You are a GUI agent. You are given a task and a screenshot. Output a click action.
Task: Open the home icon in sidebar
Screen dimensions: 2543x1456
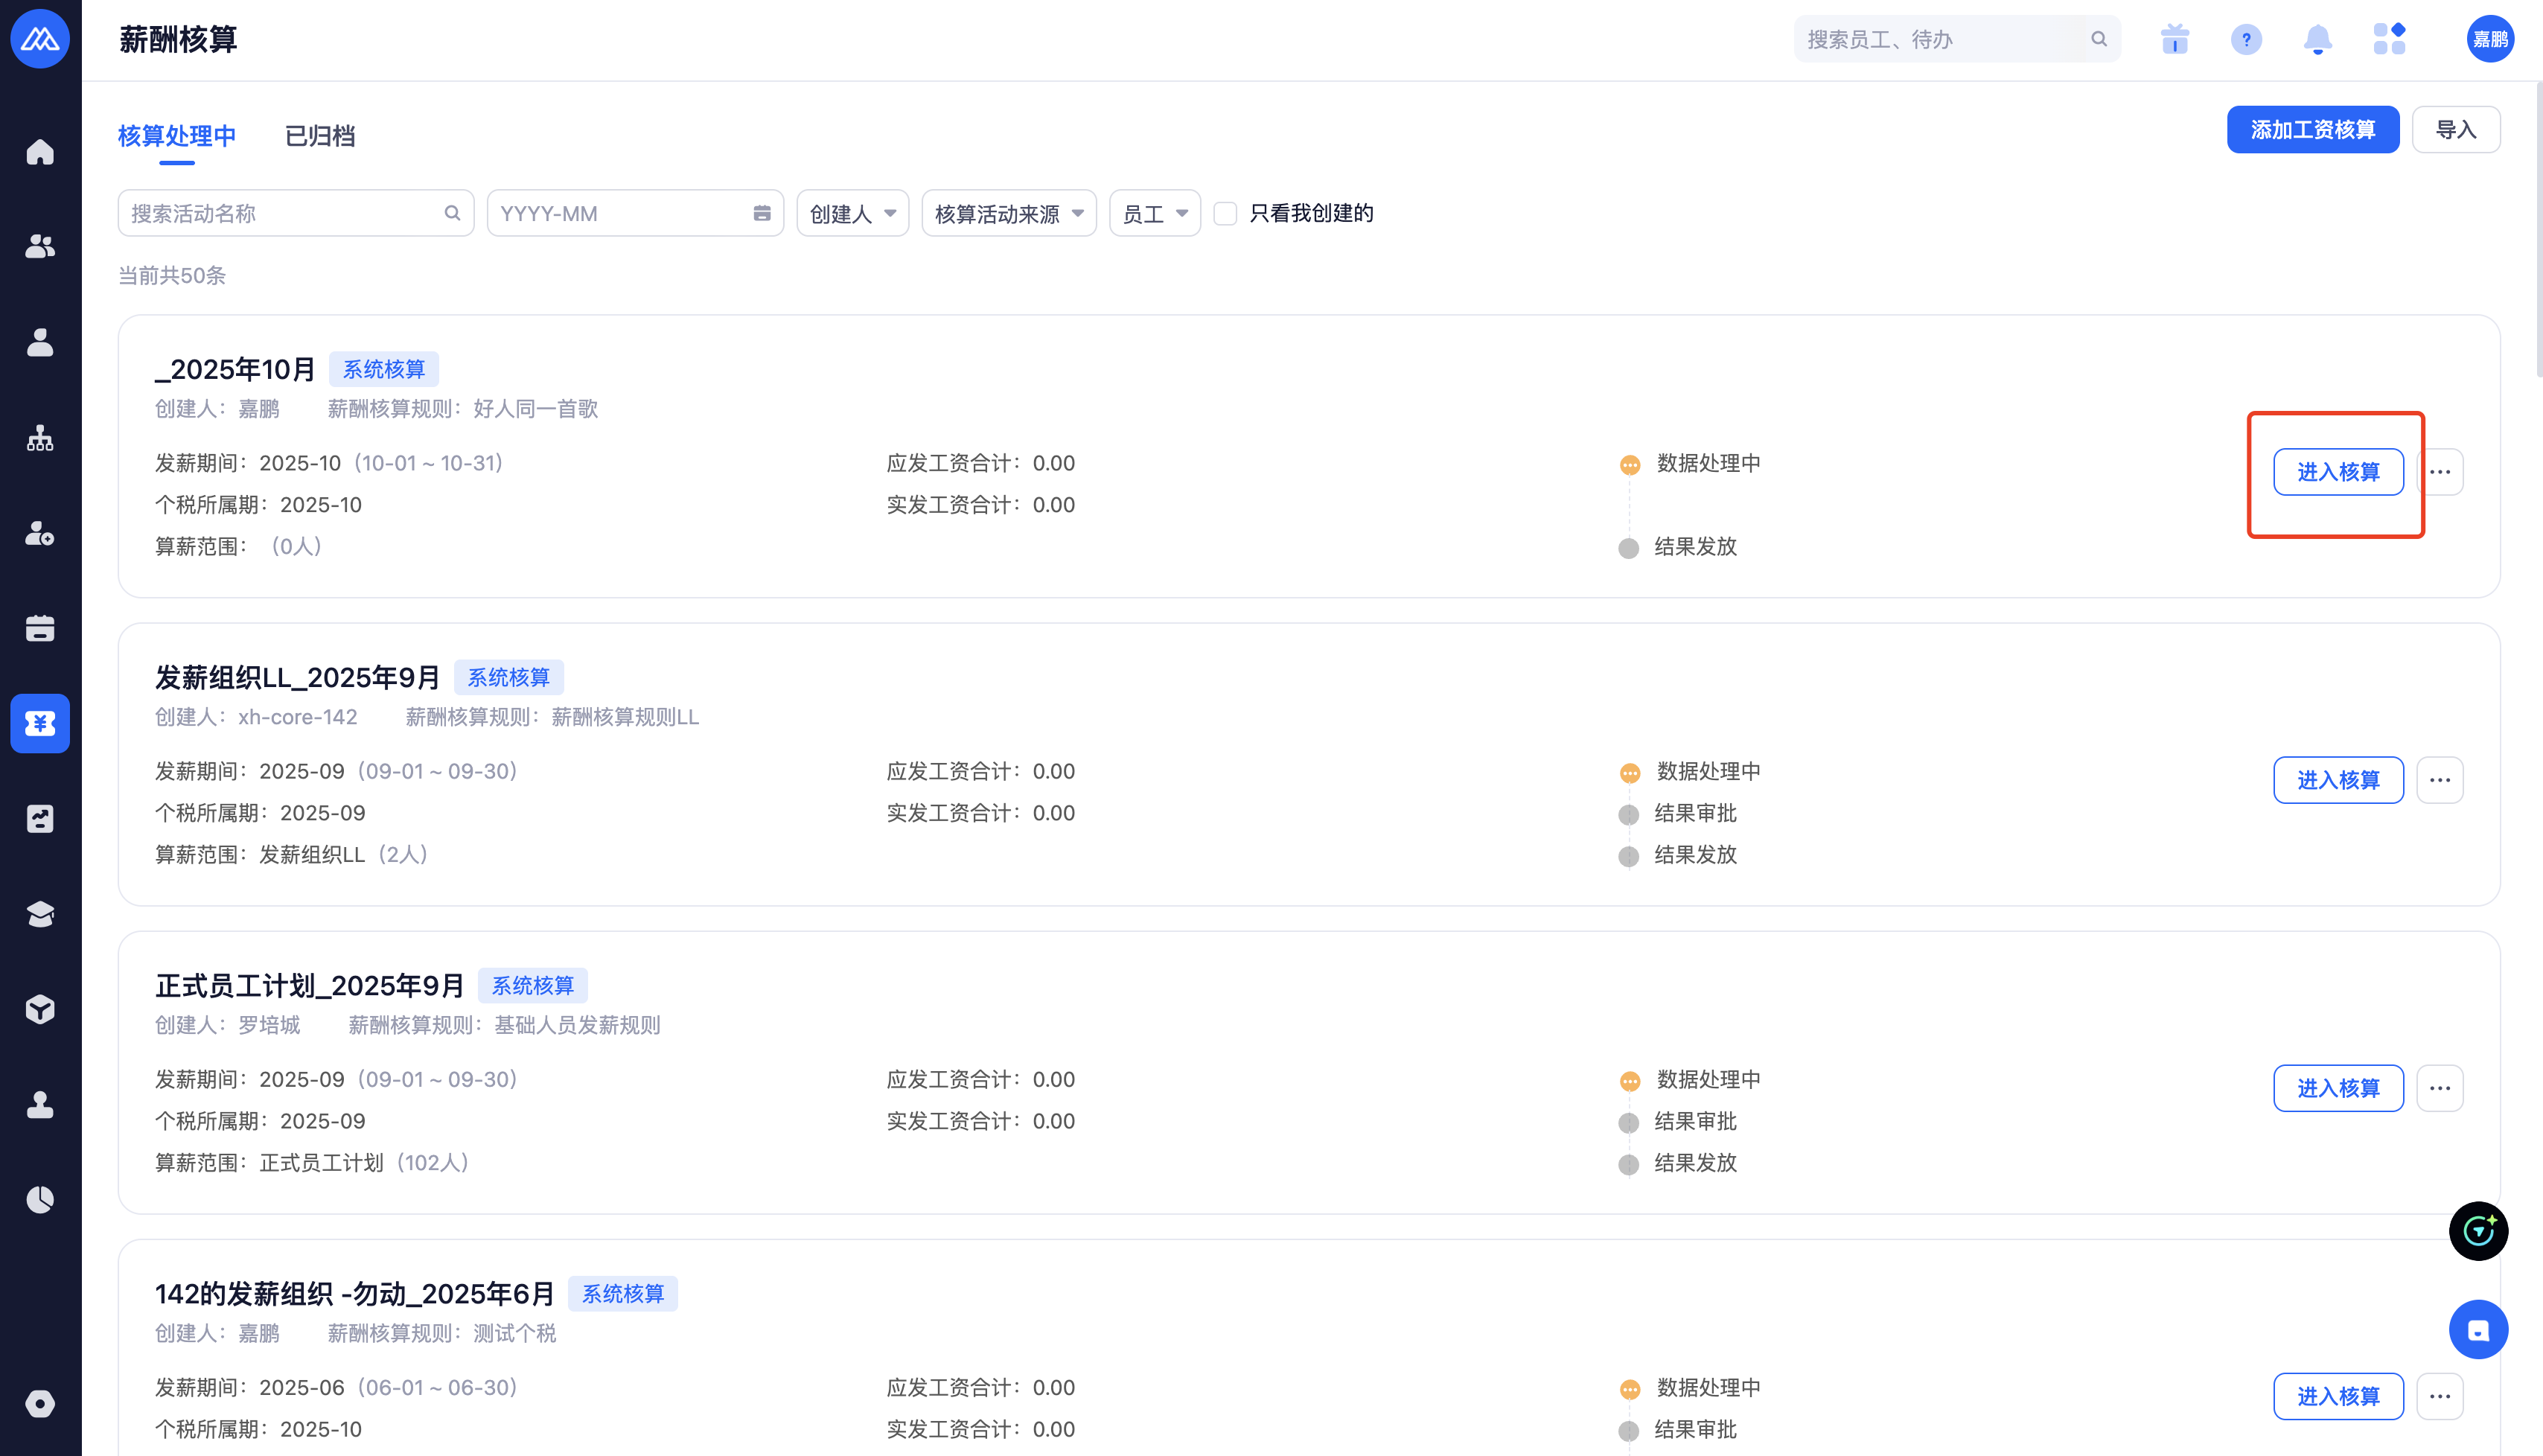pyautogui.click(x=40, y=152)
